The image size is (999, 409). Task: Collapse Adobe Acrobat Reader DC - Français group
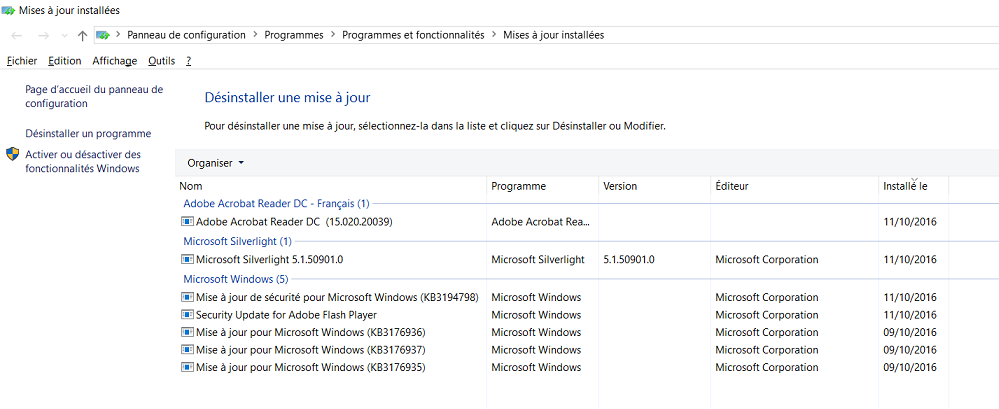tap(277, 204)
